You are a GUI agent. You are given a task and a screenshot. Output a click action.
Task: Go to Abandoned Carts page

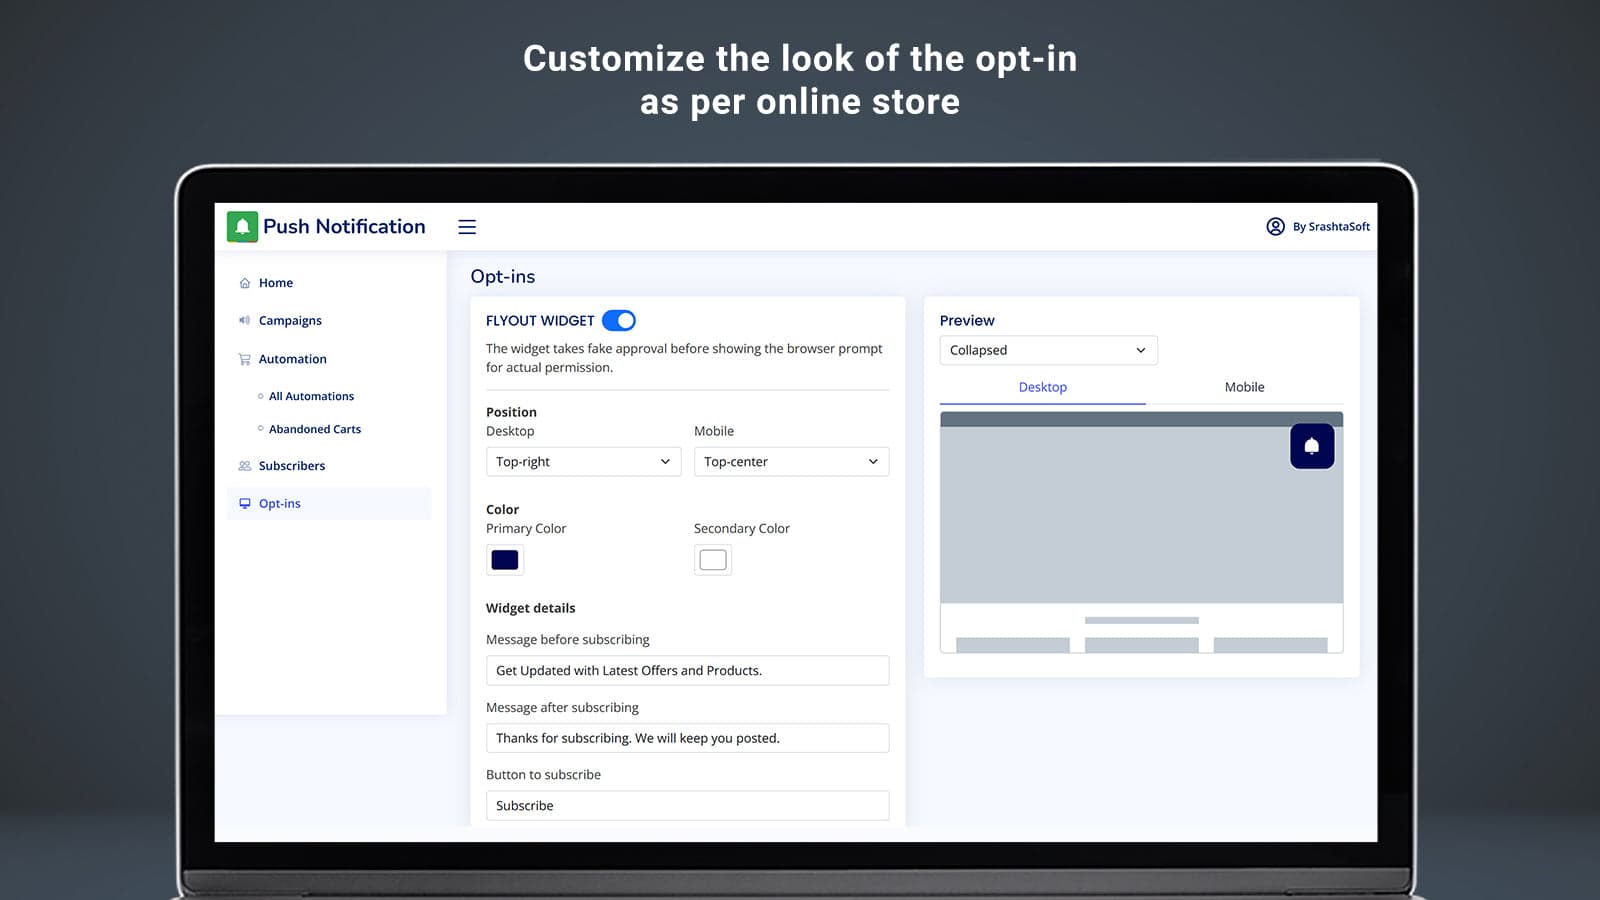314,429
